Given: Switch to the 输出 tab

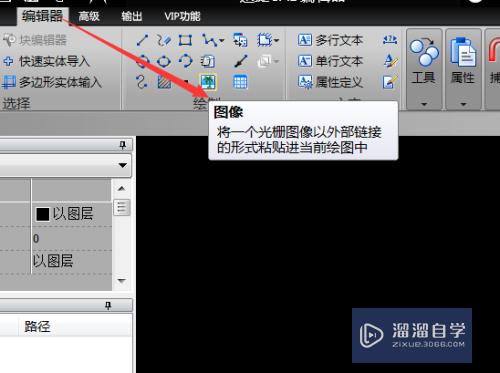Looking at the screenshot, I should 132,16.
